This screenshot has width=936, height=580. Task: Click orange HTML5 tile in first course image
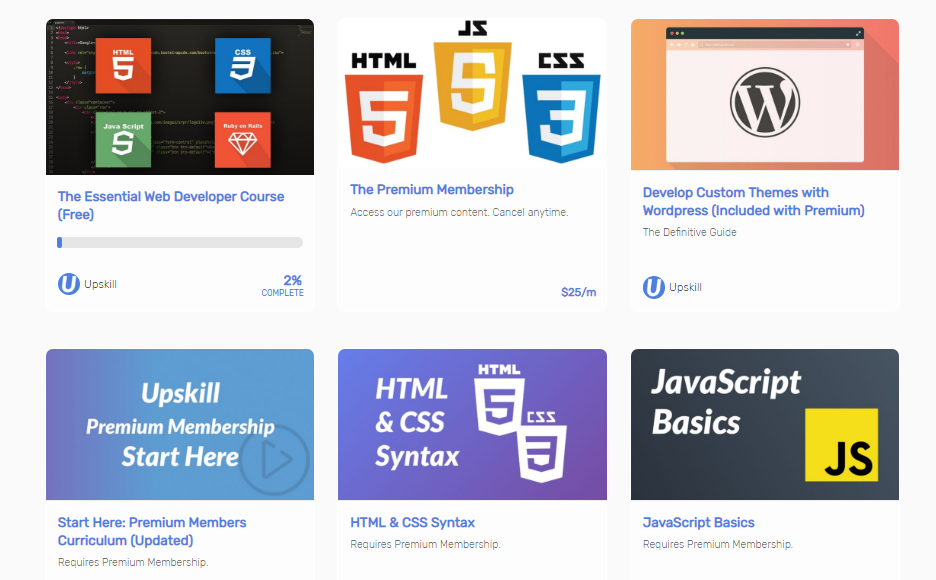(124, 66)
